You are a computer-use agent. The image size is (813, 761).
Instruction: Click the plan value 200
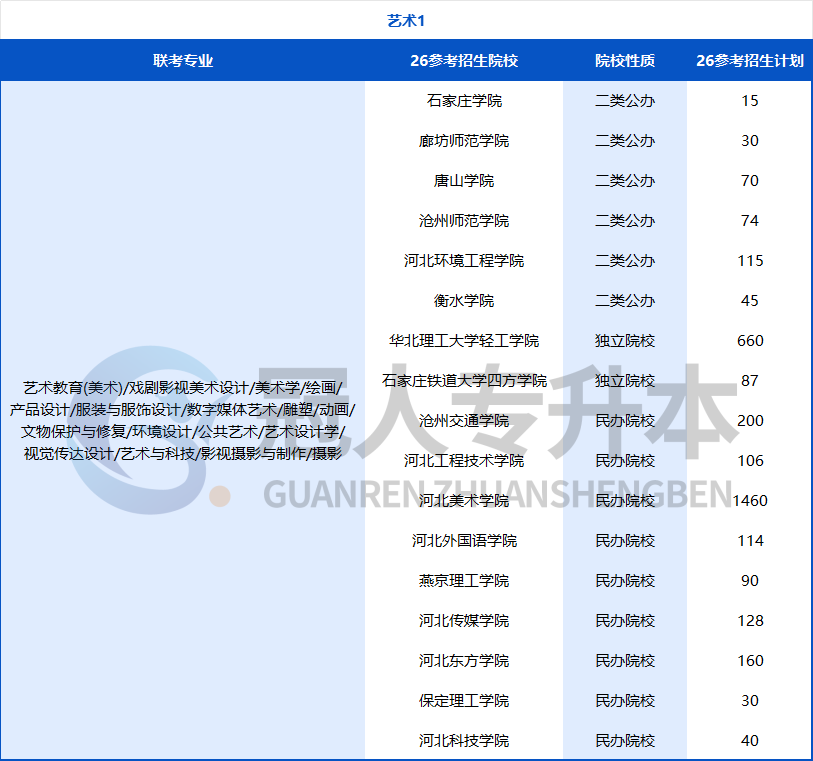(750, 420)
